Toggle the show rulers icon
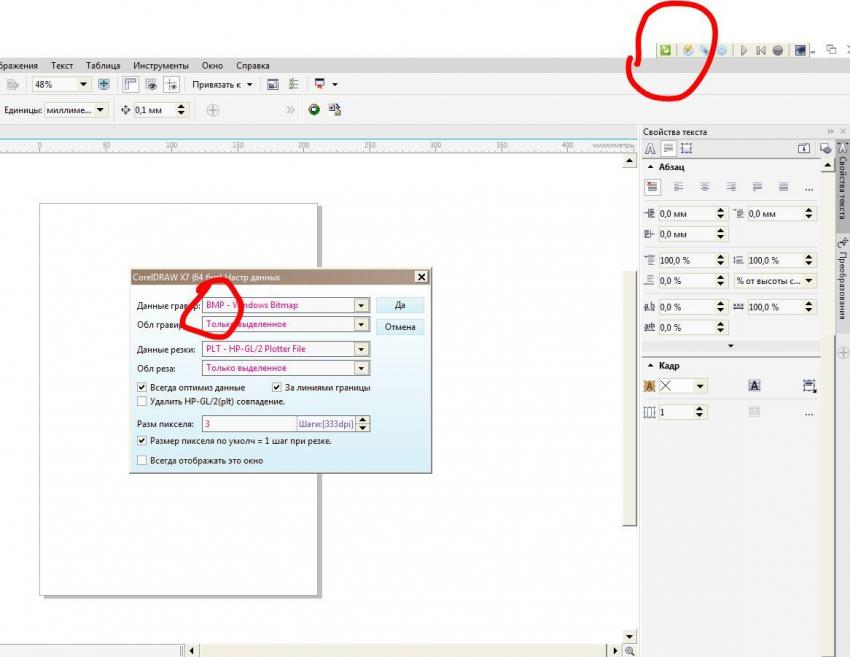Viewport: 850px width, 657px height. point(130,85)
